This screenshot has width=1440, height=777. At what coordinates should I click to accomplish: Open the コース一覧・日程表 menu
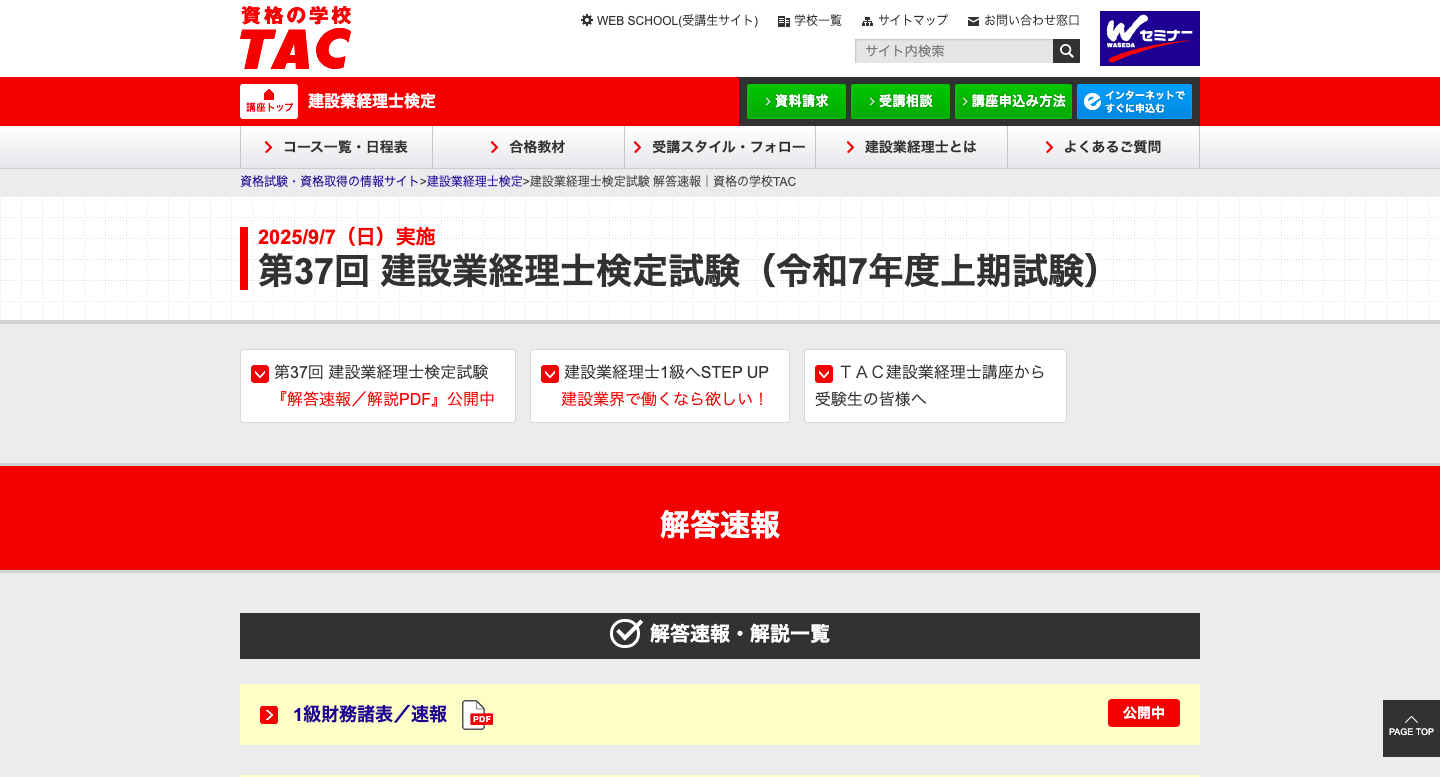click(x=336, y=147)
